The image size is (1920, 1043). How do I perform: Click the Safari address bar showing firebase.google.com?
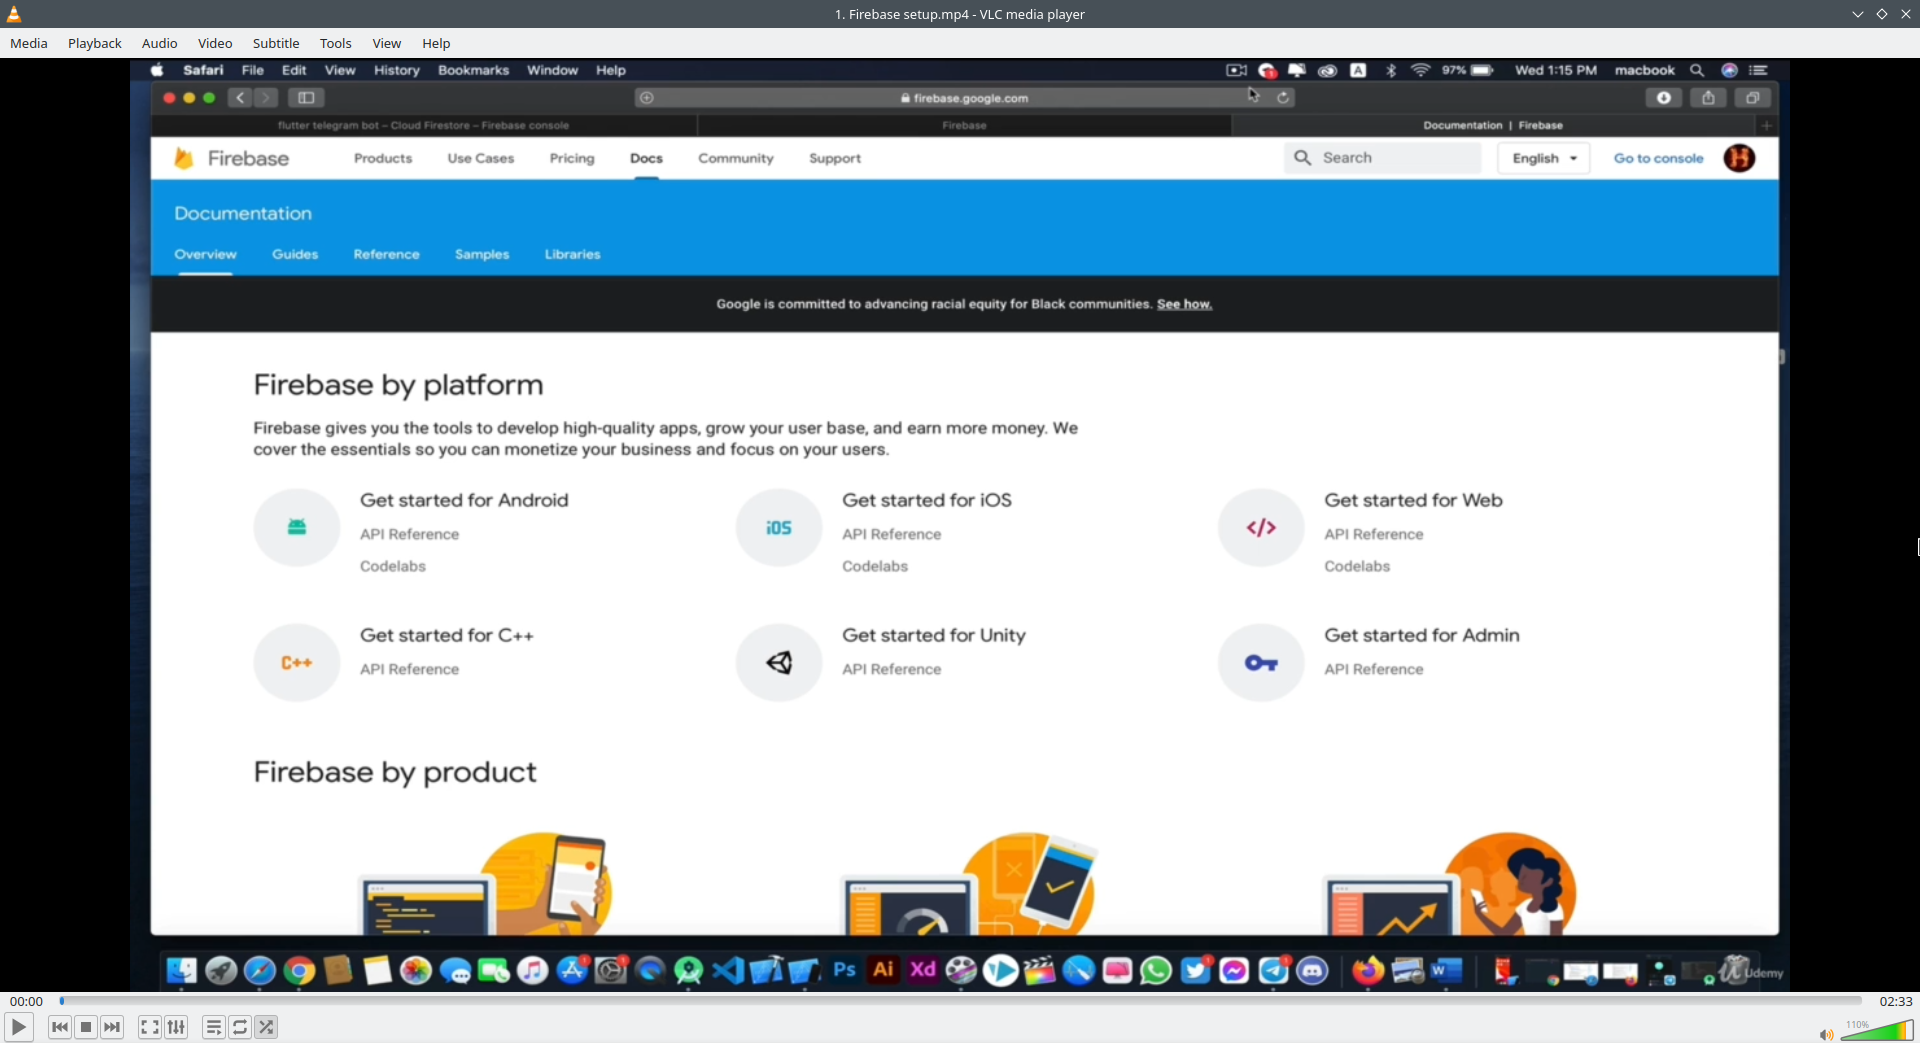click(964, 98)
